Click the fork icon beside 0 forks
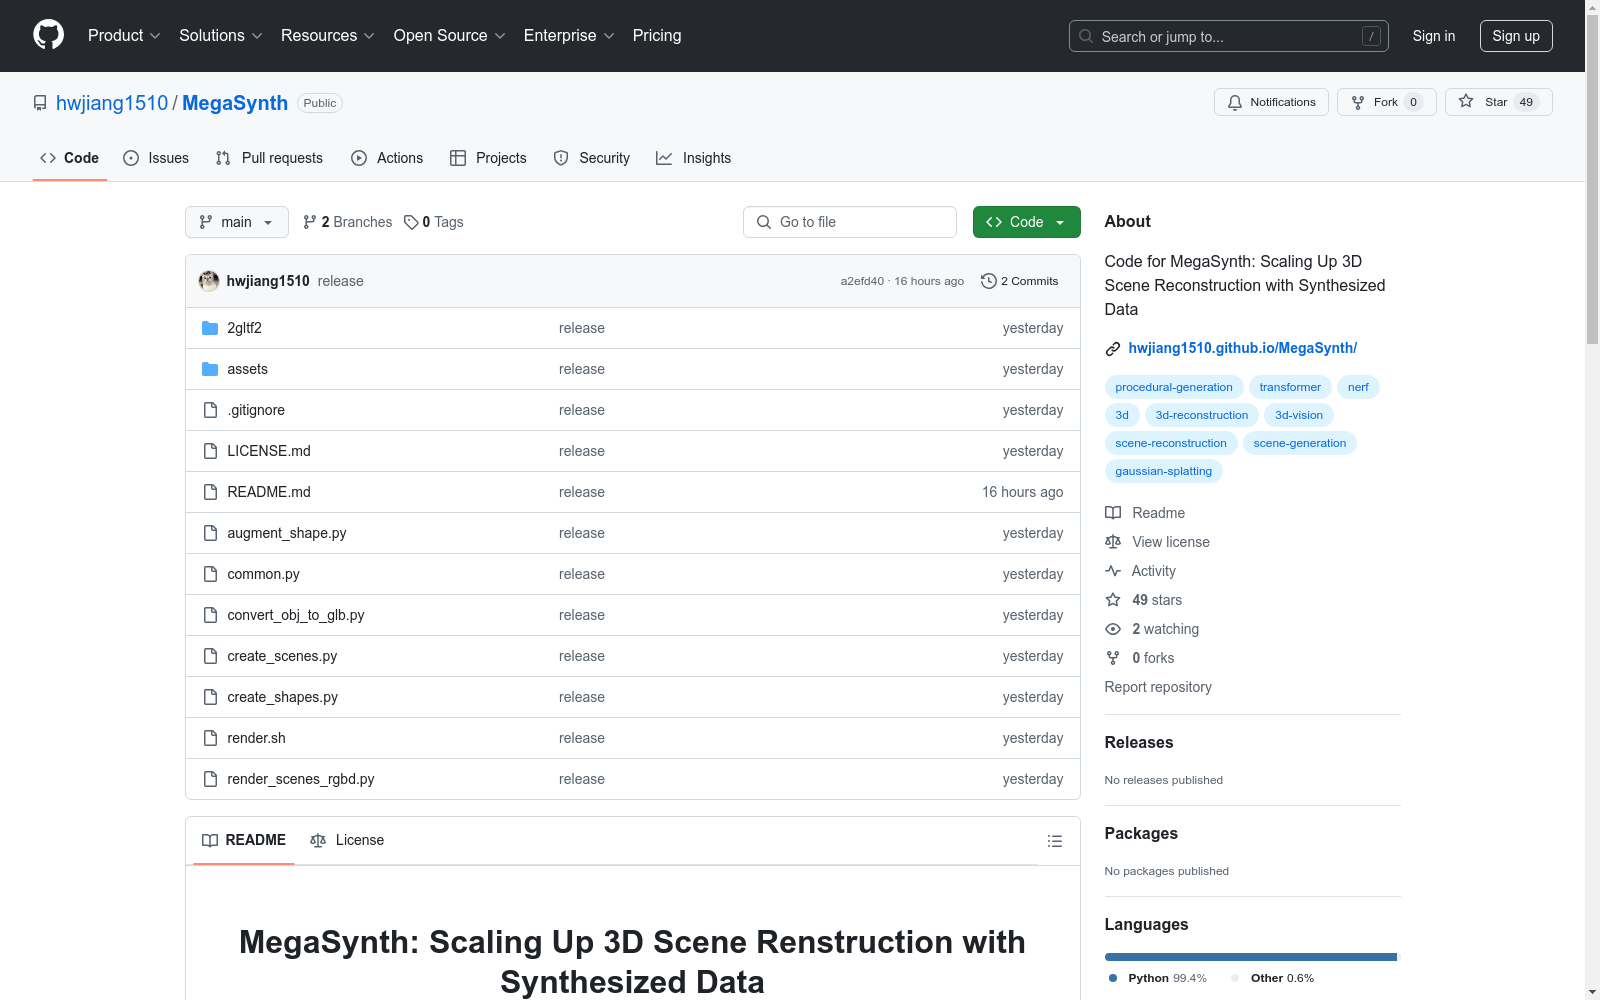This screenshot has width=1600, height=1000. (1113, 658)
